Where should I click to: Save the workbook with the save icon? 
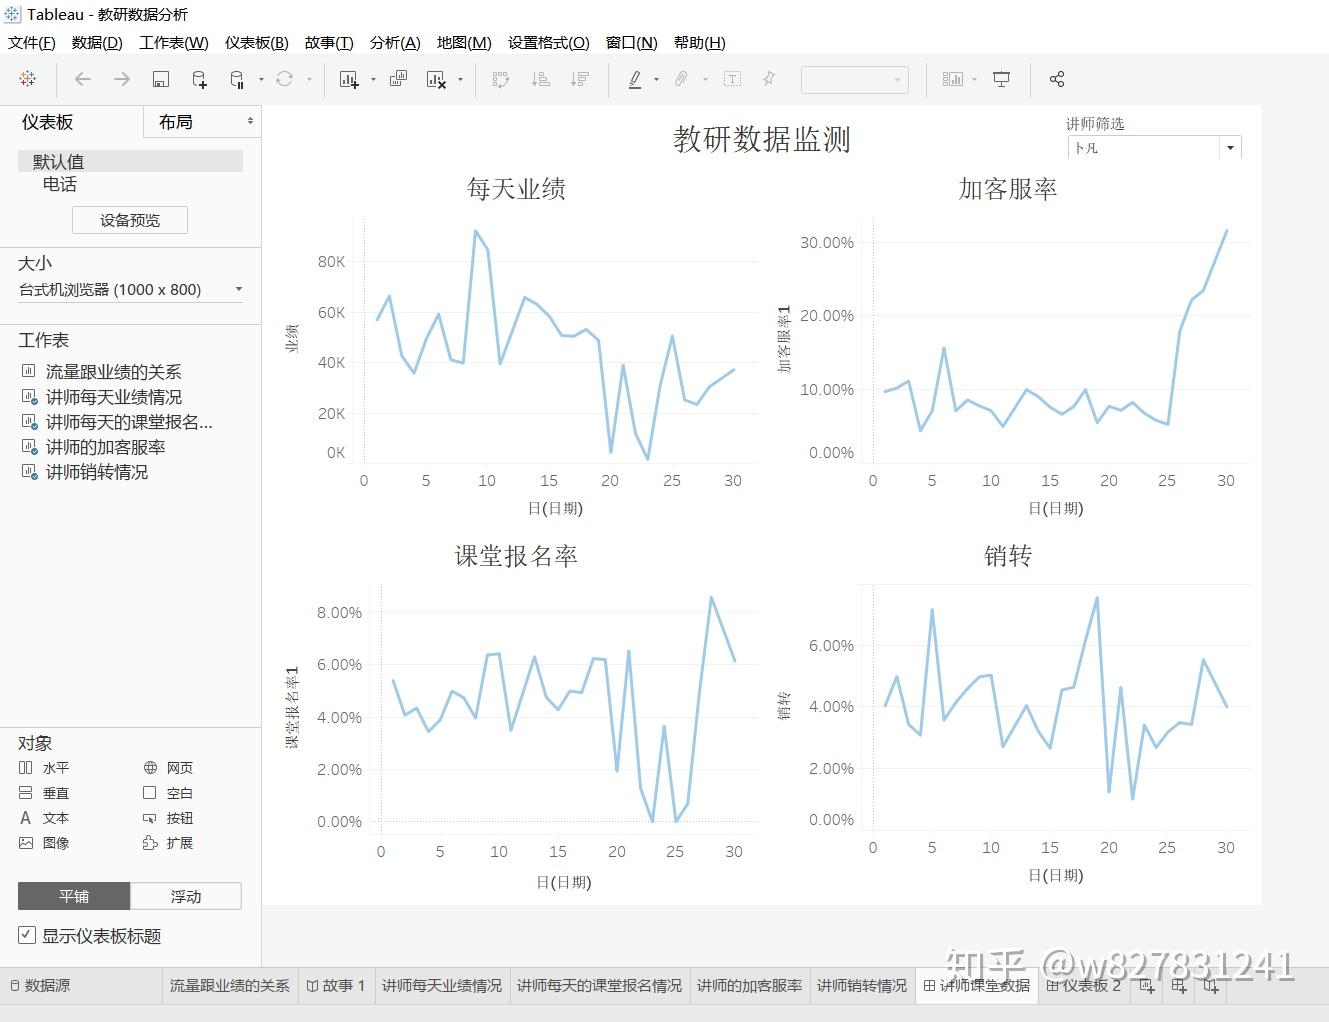coord(161,79)
